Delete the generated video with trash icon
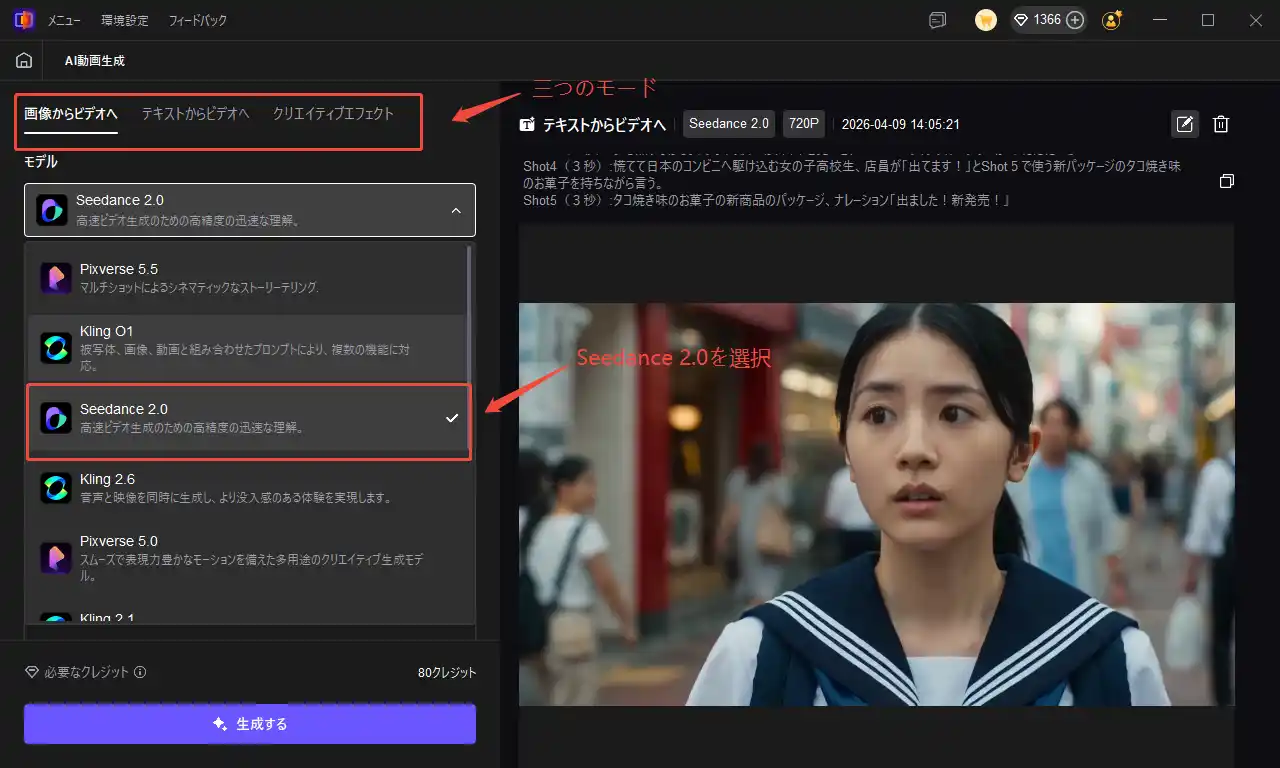 point(1220,124)
